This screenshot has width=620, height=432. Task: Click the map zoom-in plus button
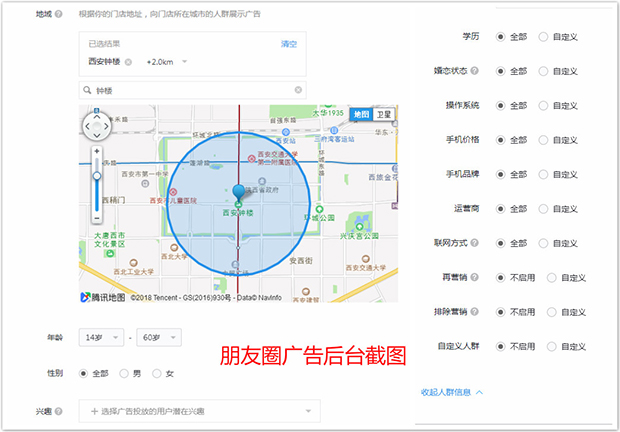97,151
